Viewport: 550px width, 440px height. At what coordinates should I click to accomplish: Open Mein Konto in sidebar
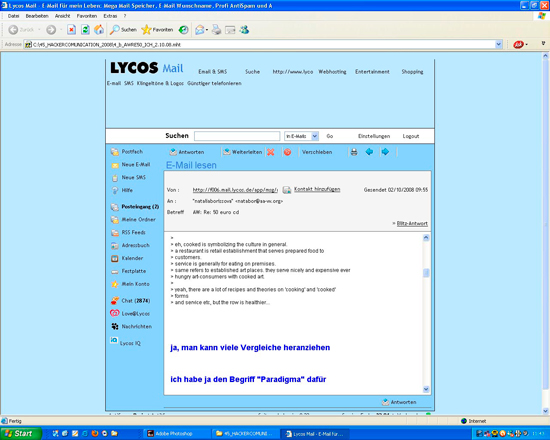[130, 284]
